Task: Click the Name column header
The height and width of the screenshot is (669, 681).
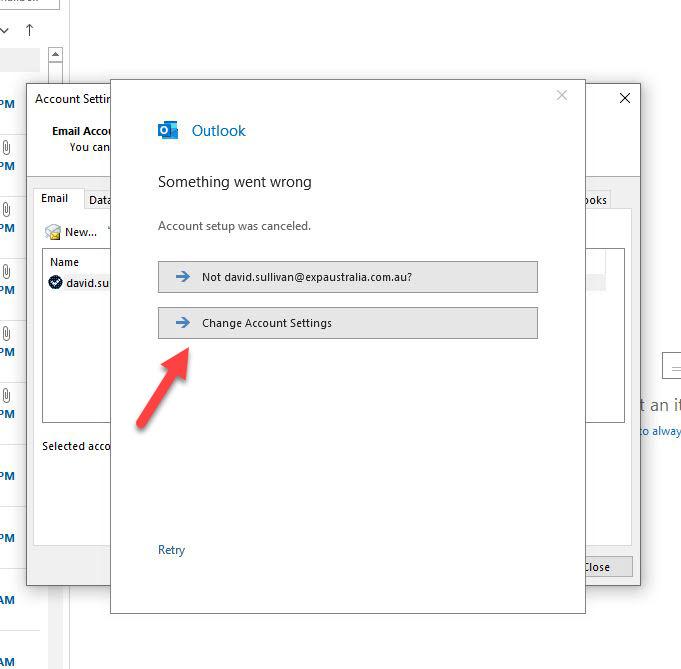Action: 64,262
